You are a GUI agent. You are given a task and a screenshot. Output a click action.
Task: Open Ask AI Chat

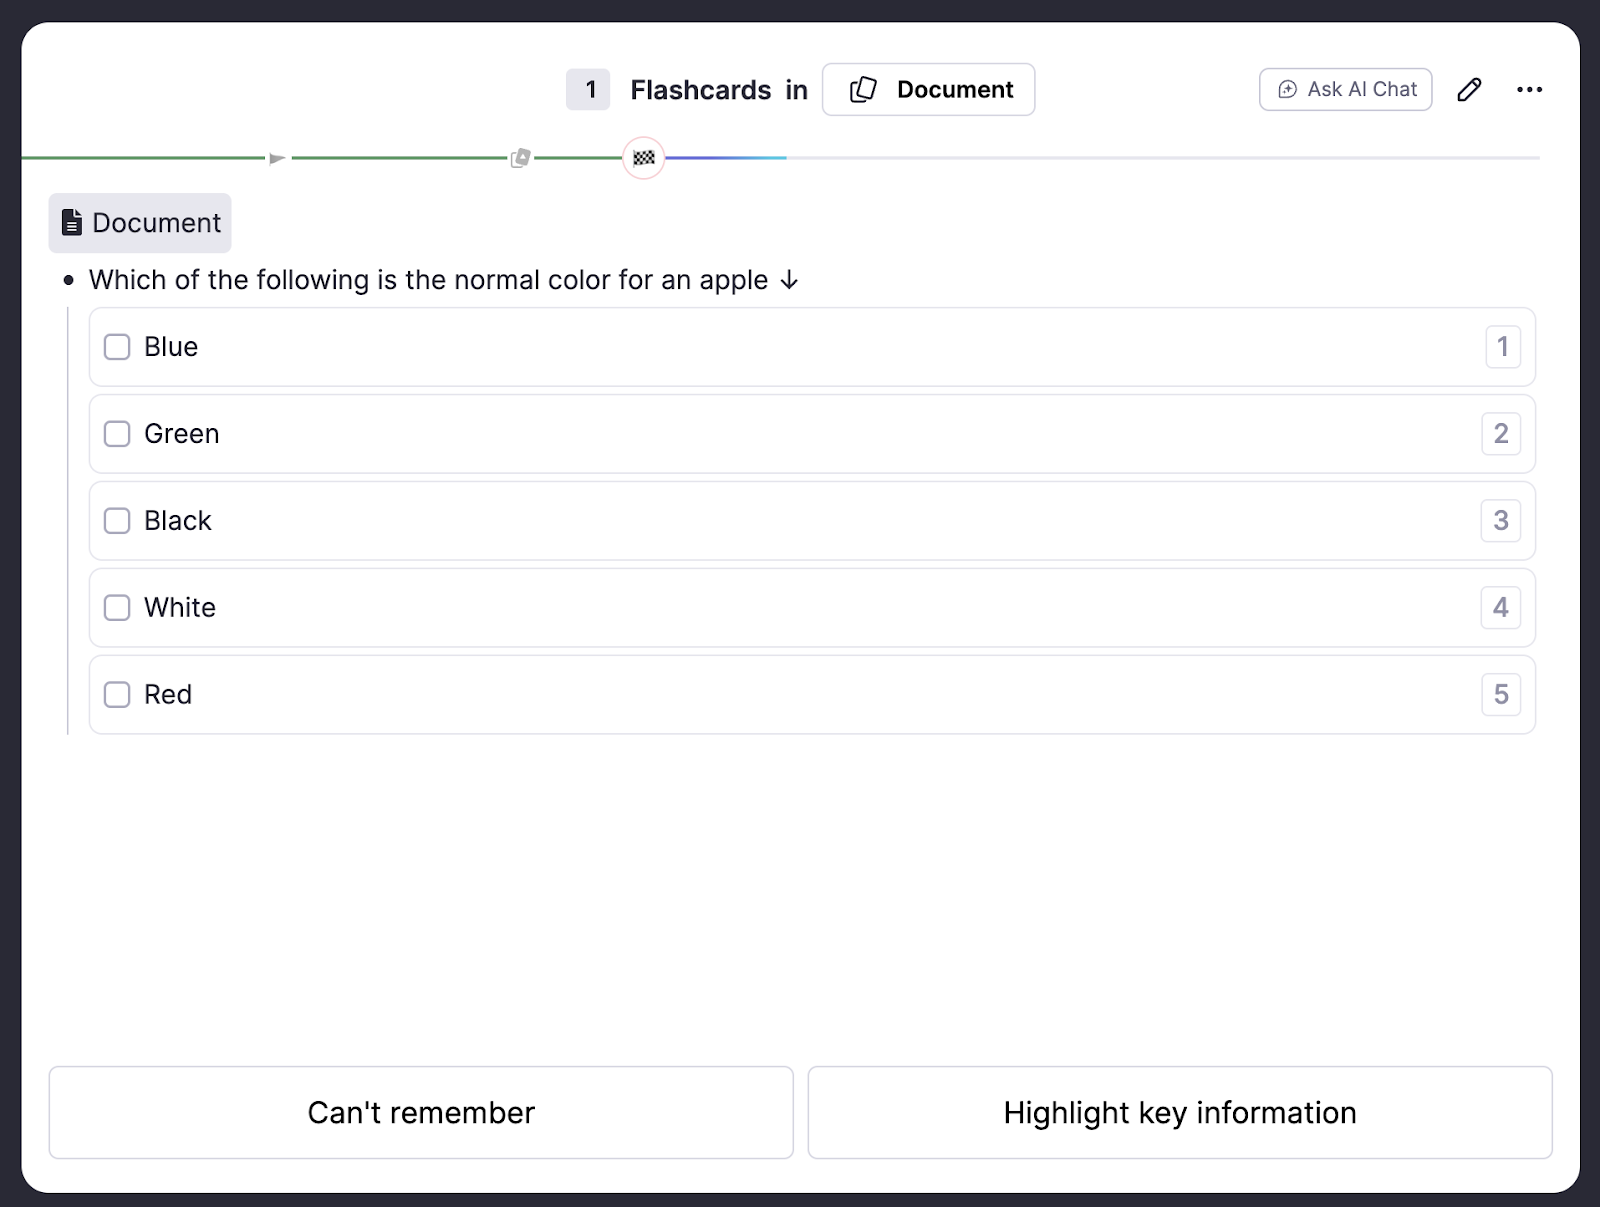tap(1345, 90)
